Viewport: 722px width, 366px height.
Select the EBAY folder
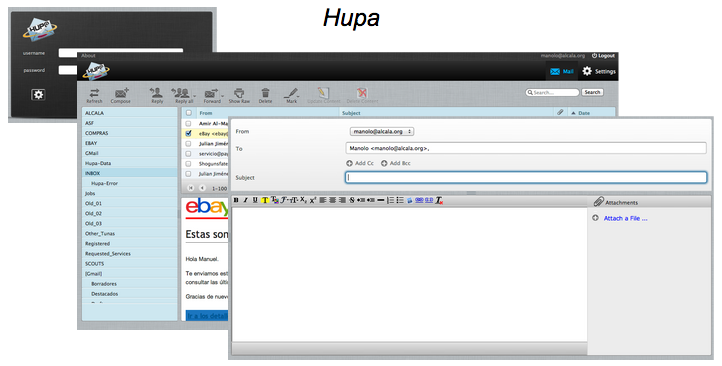pos(129,143)
